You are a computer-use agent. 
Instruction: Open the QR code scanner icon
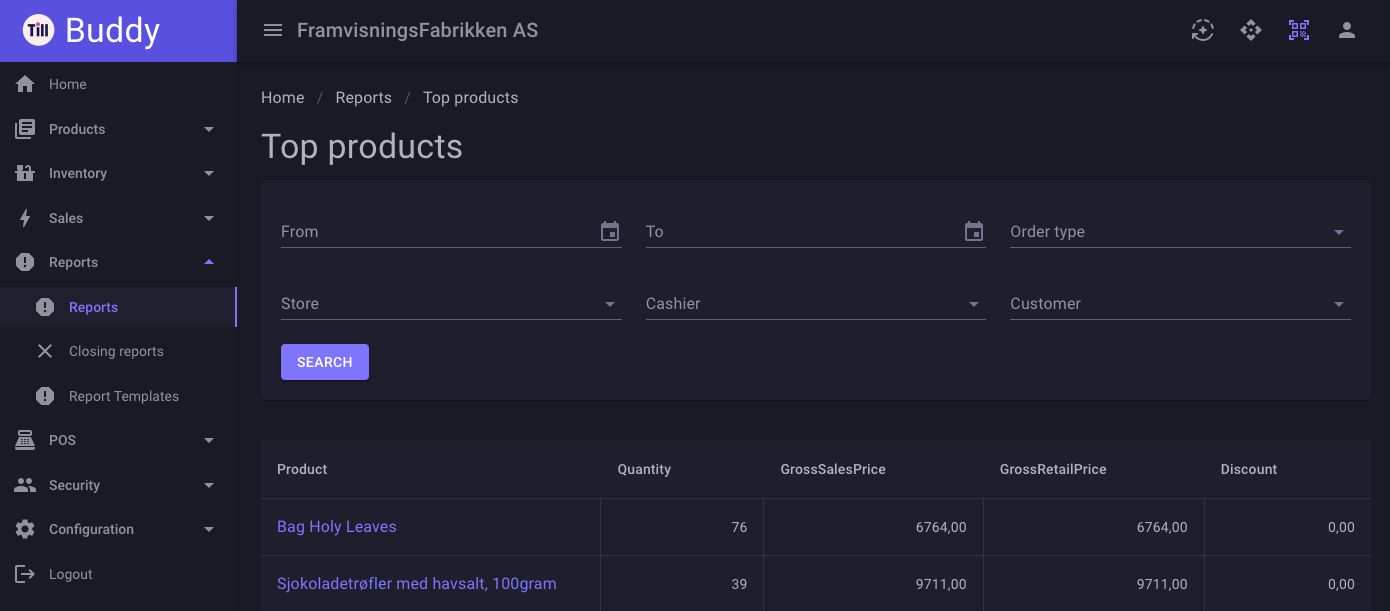[x=1299, y=30]
